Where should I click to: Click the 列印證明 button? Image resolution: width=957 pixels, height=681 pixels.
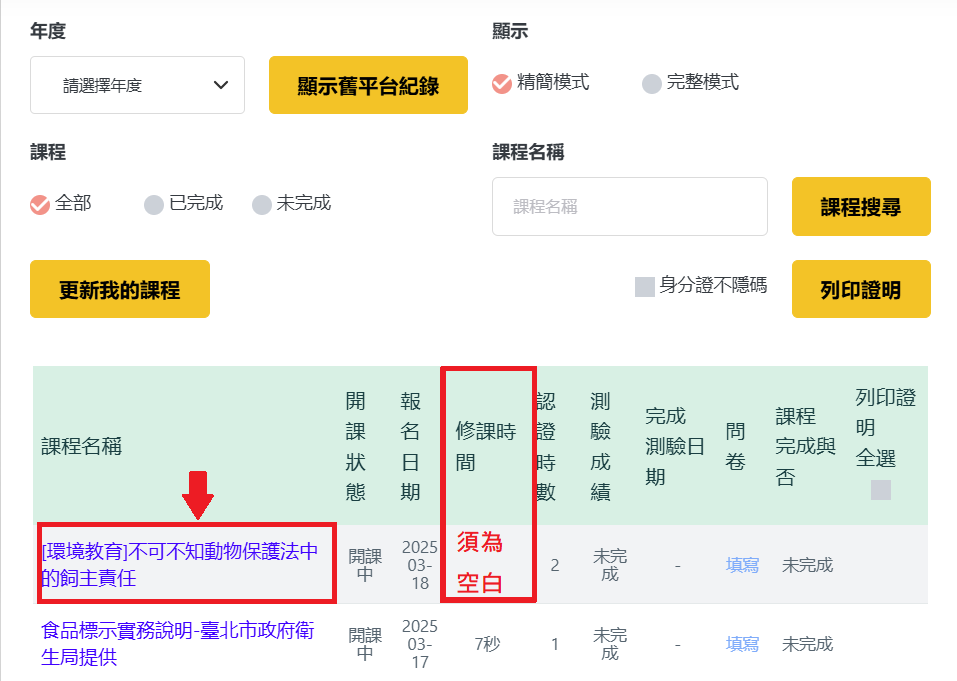861,289
